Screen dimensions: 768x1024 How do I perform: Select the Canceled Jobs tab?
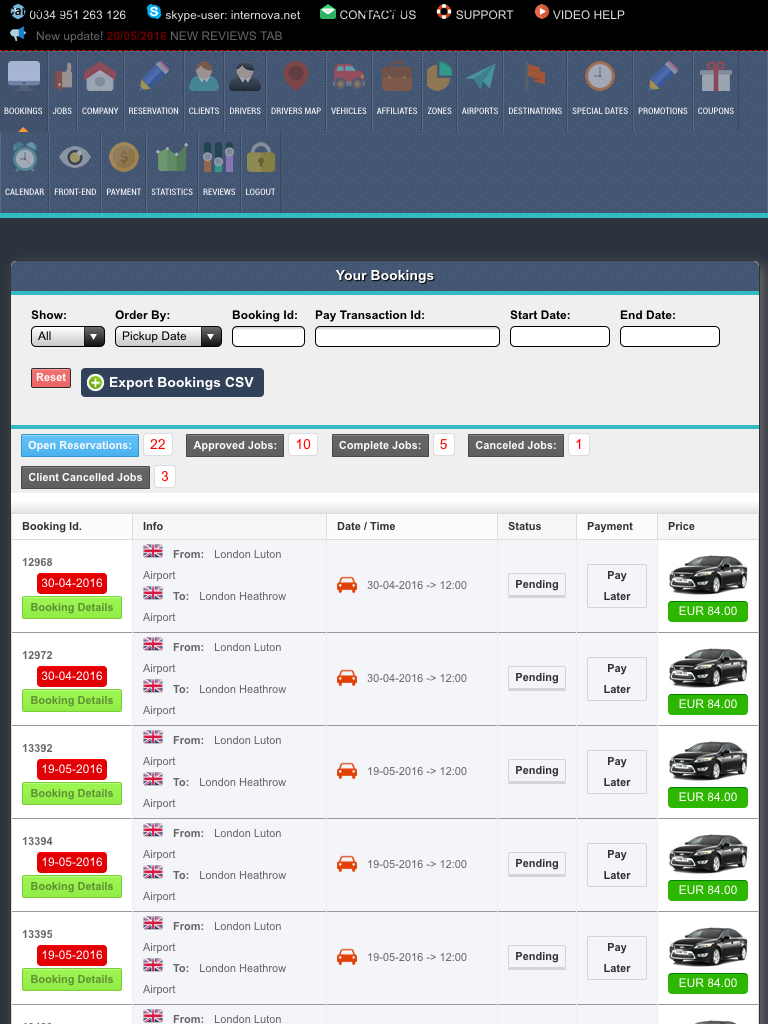(516, 445)
